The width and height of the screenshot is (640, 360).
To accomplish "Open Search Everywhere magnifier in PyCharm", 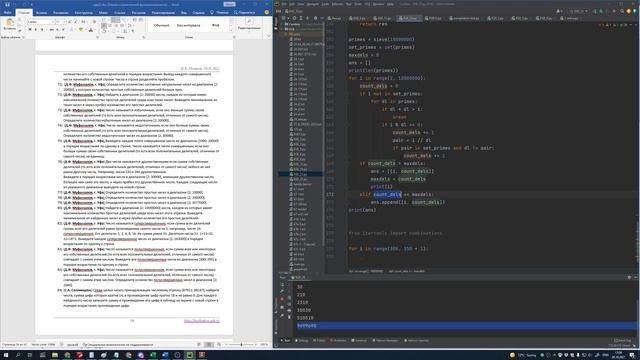I will [622, 11].
